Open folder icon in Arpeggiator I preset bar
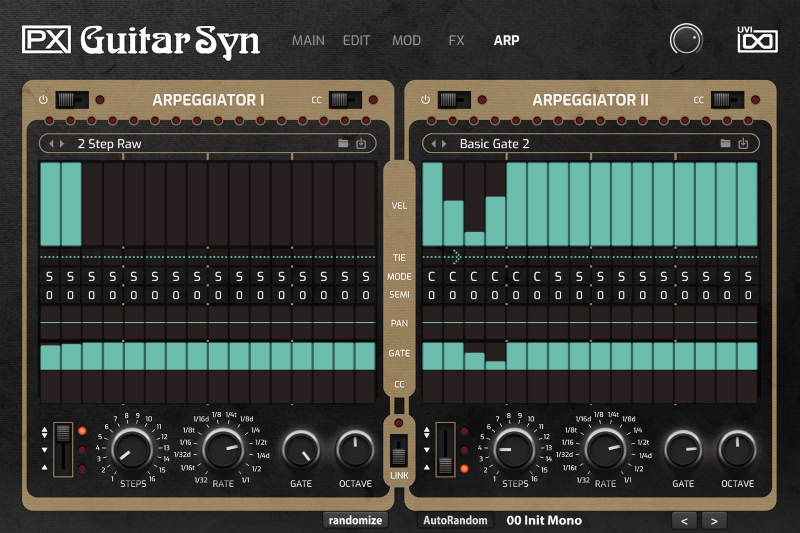Image resolution: width=800 pixels, height=533 pixels. [343, 143]
